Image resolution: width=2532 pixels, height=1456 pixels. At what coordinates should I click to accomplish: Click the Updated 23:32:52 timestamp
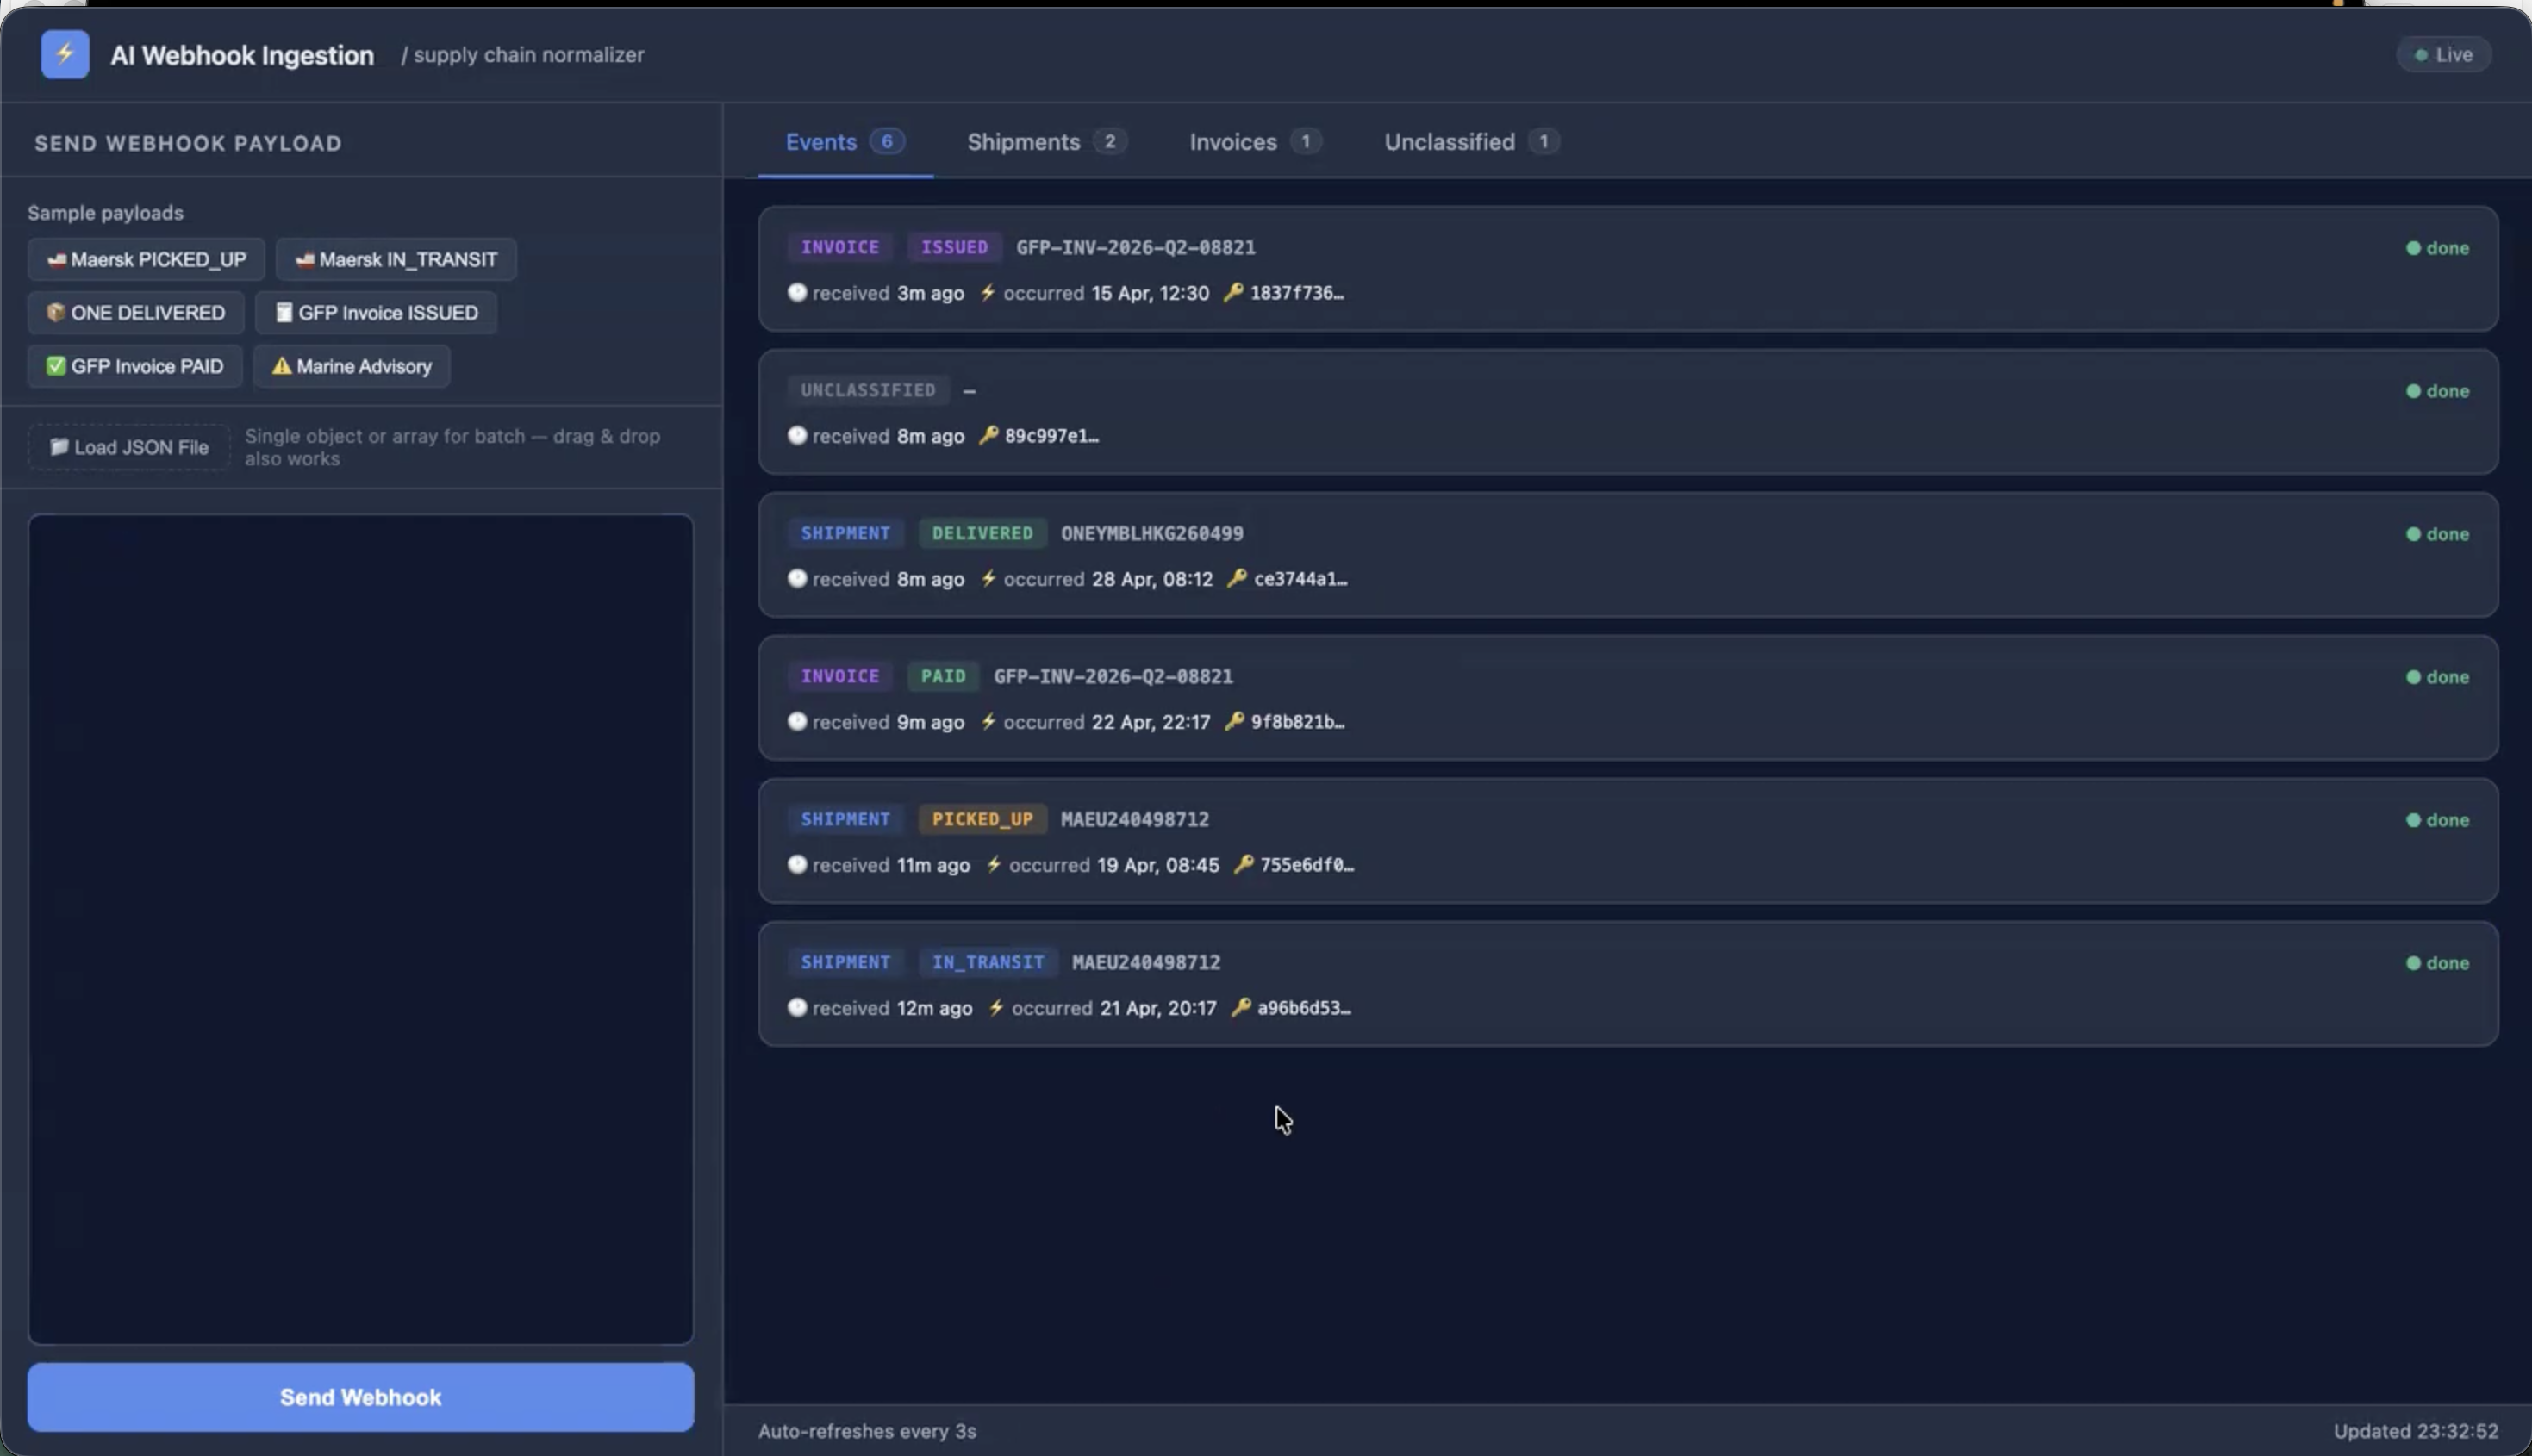2416,1431
